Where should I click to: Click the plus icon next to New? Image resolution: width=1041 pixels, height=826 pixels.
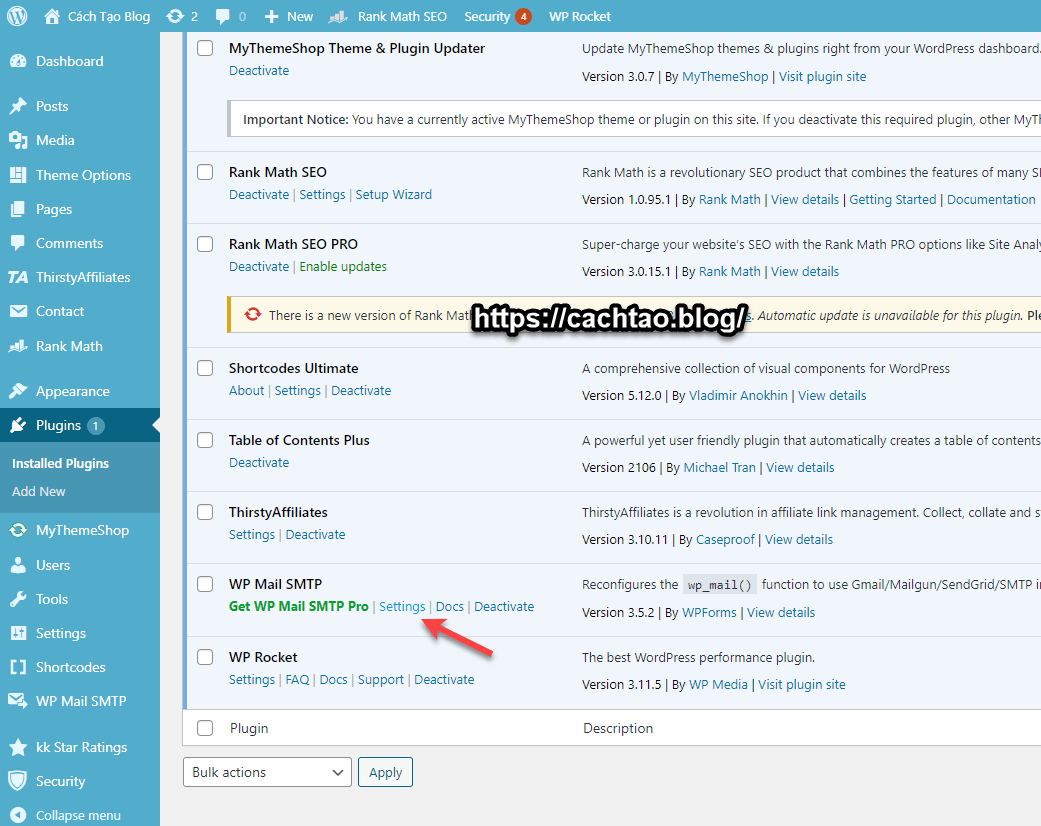pyautogui.click(x=271, y=17)
